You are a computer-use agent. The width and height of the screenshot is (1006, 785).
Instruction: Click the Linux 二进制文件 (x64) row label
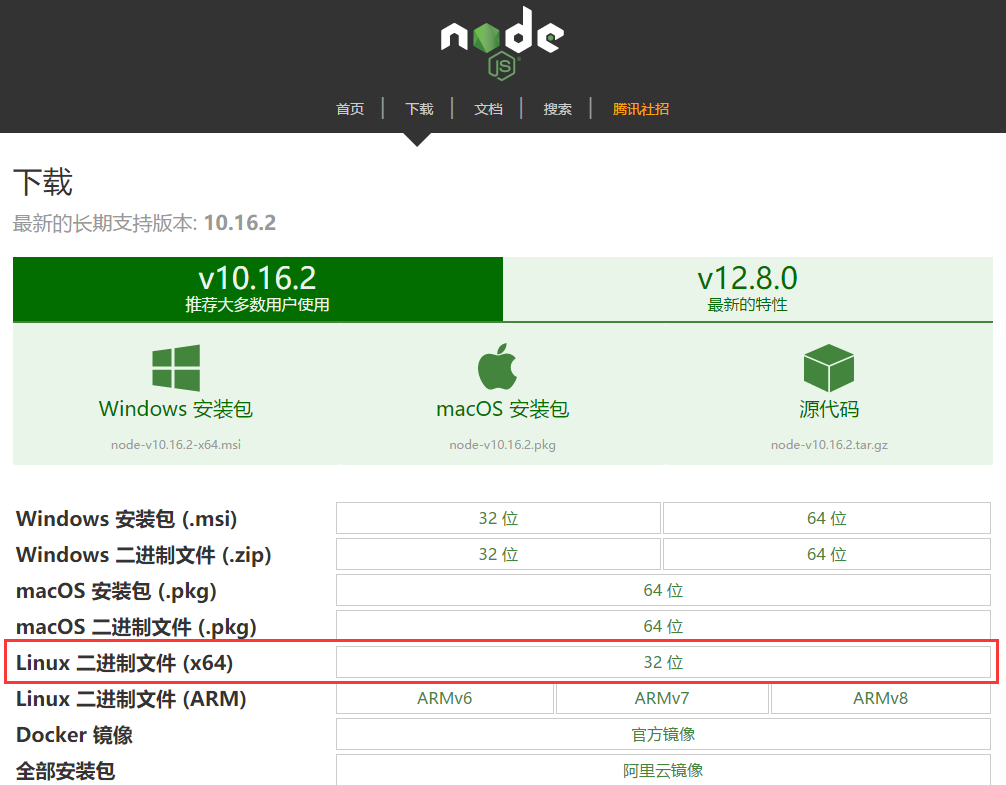[124, 663]
